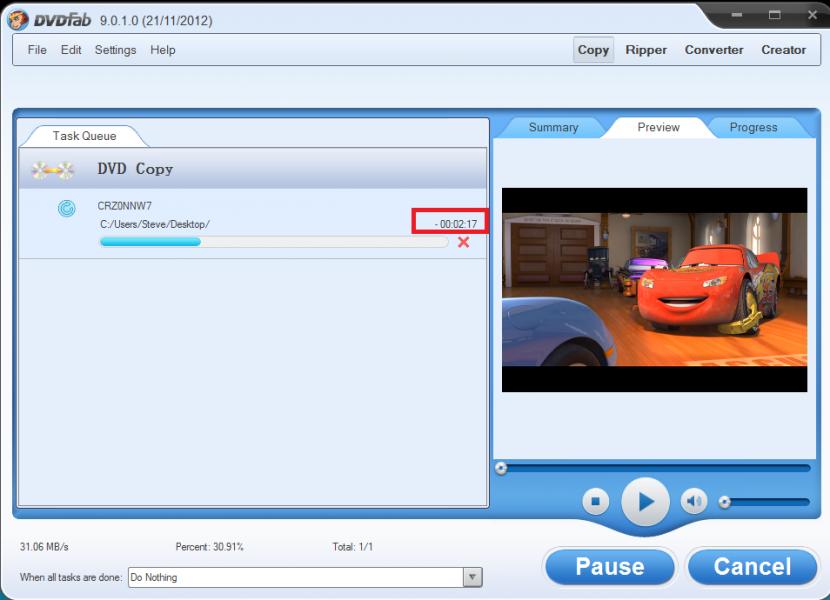Screen dimensions: 830x600
Task: Click the Cars movie preview frame
Action: (x=654, y=290)
